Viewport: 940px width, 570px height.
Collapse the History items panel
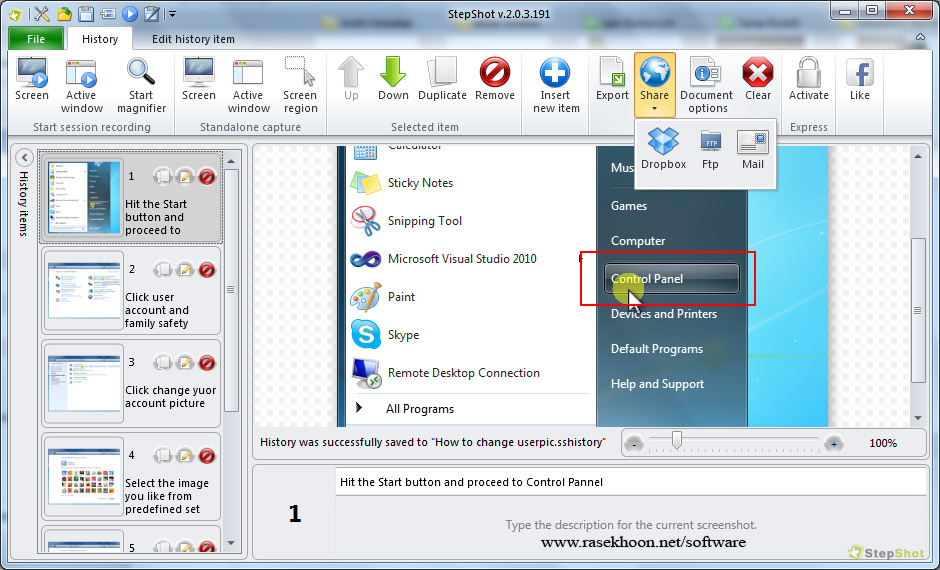(24, 158)
